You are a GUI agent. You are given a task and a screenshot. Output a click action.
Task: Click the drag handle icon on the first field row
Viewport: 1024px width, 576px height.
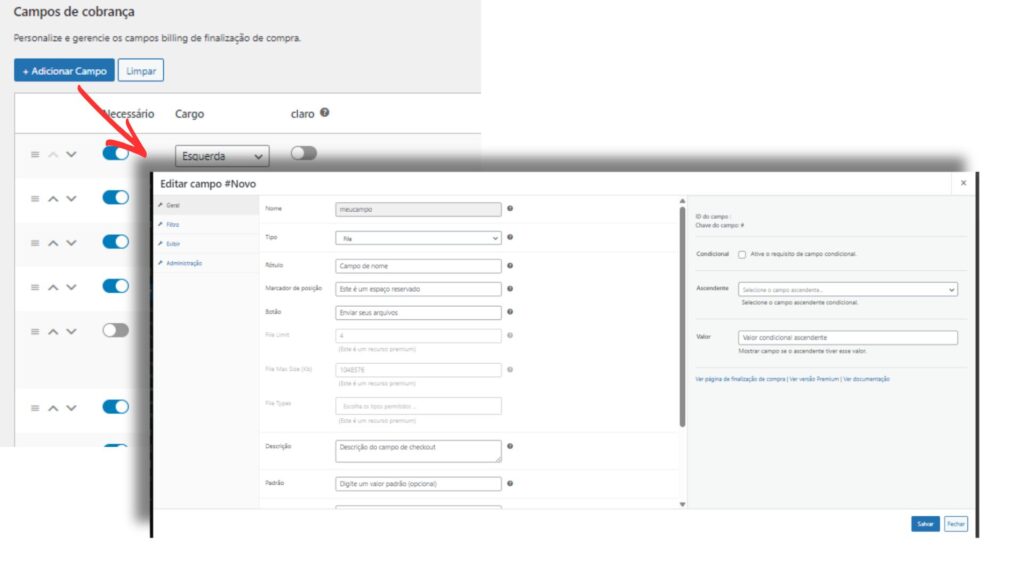coord(34,154)
